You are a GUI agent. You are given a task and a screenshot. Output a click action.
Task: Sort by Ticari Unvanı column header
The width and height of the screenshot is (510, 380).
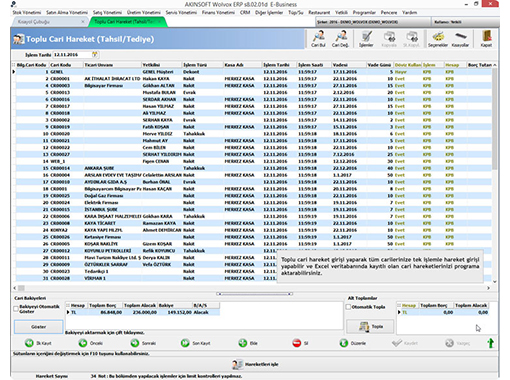(112, 65)
